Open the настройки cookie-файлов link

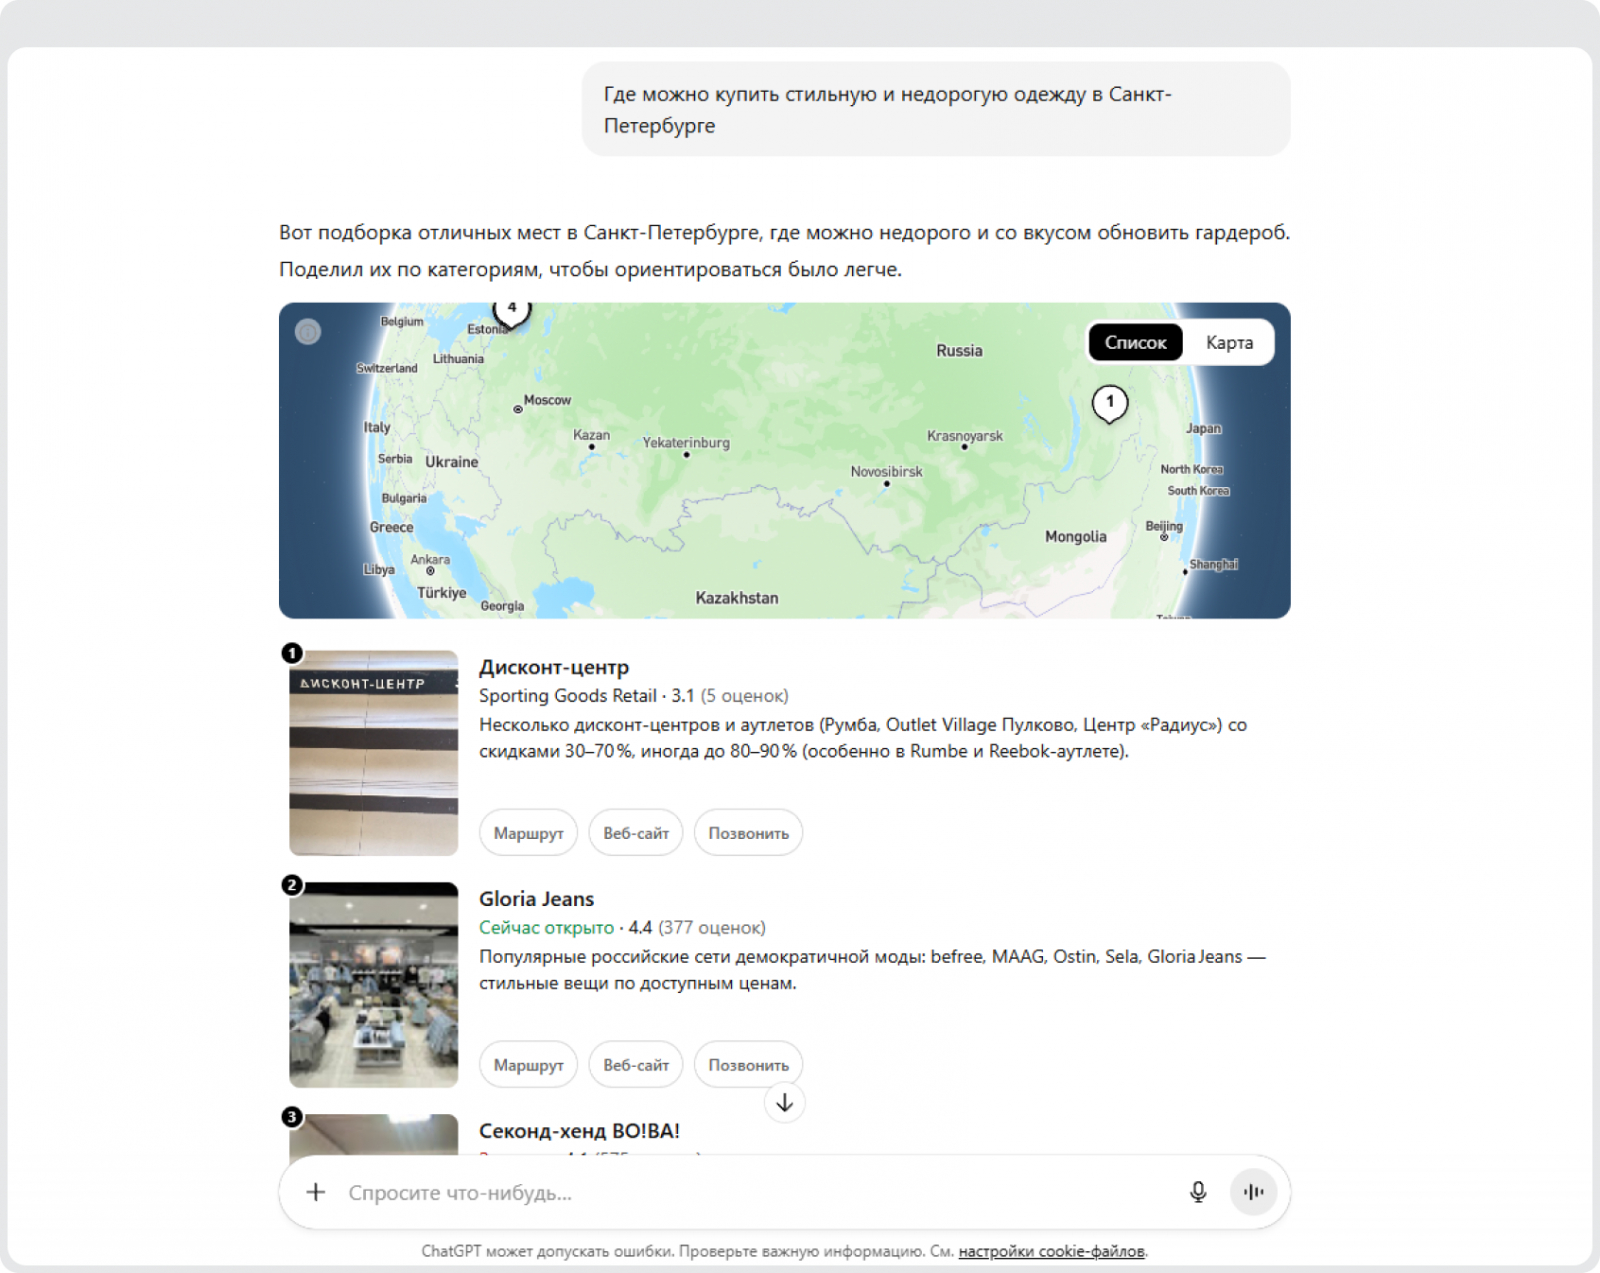(1051, 1251)
